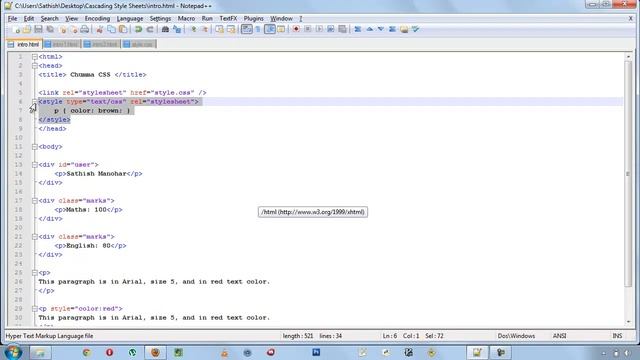Open the Run menu
640x360 pixels.
pos(207,18)
